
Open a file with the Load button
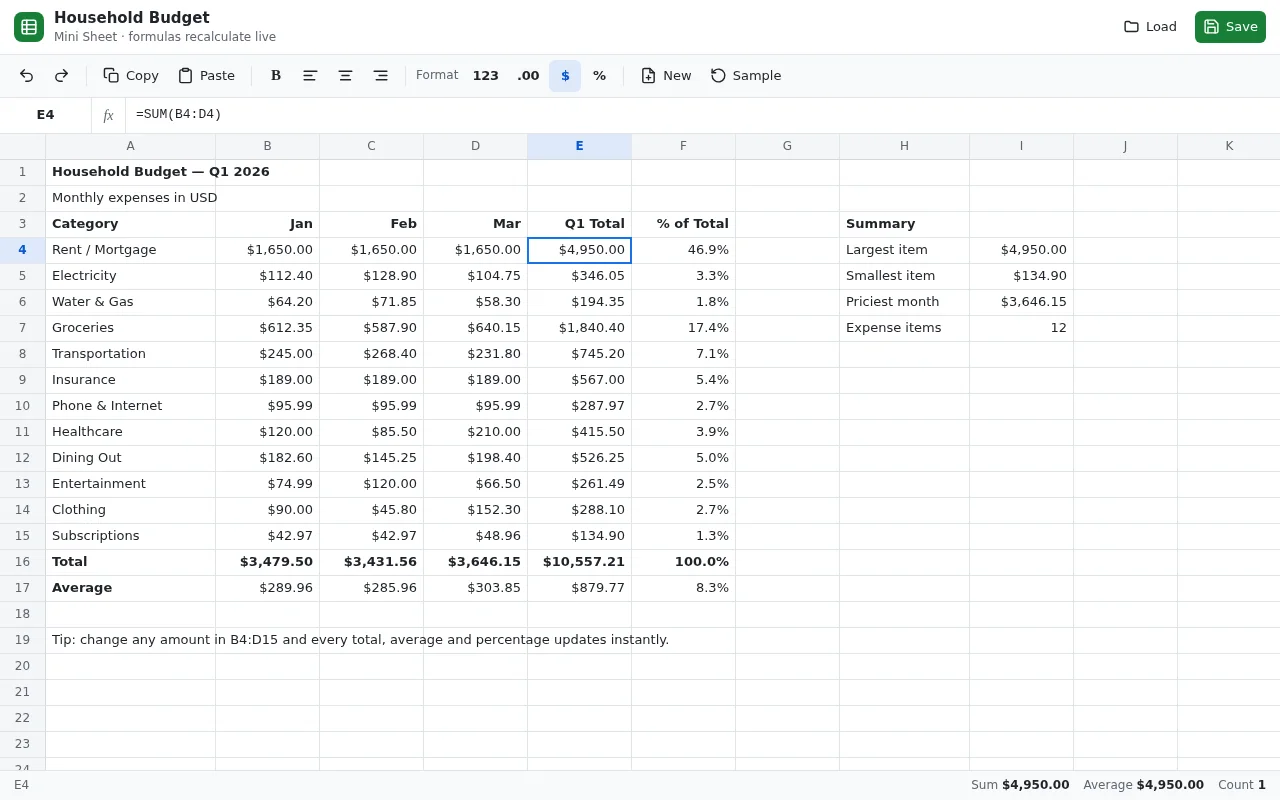1150,27
